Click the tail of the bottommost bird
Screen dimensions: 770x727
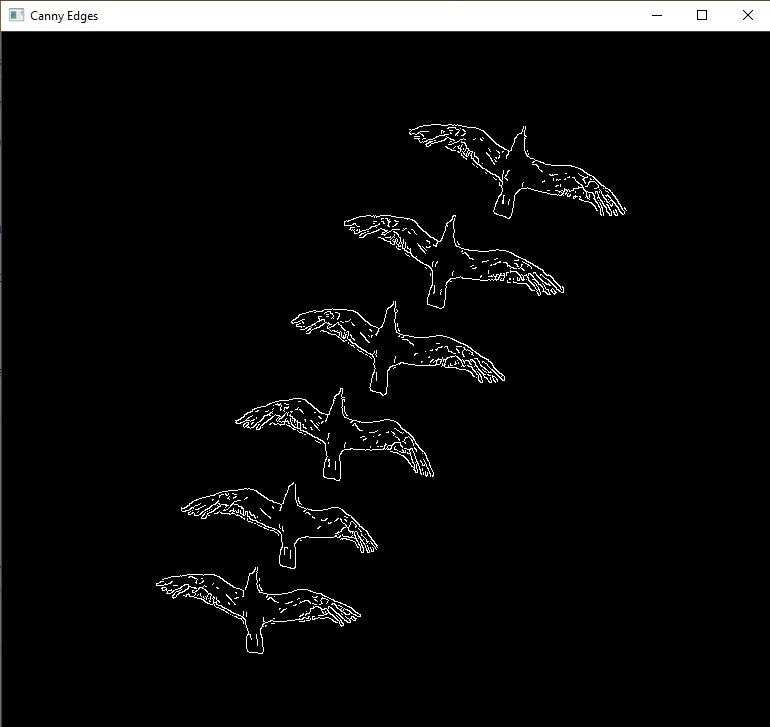[254, 646]
